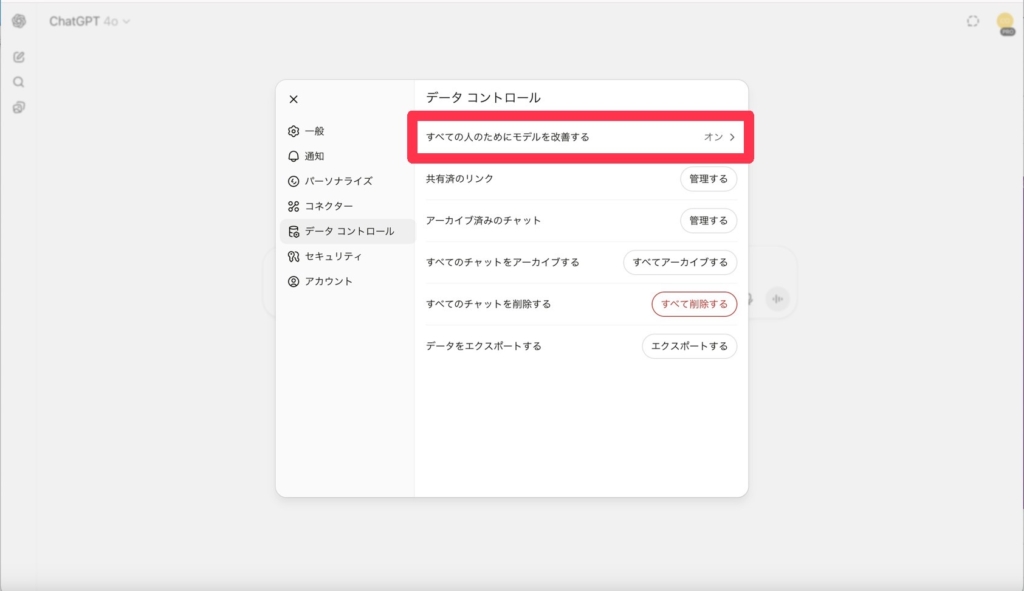Open 通知 settings tab
This screenshot has height=591, width=1024.
click(347, 156)
